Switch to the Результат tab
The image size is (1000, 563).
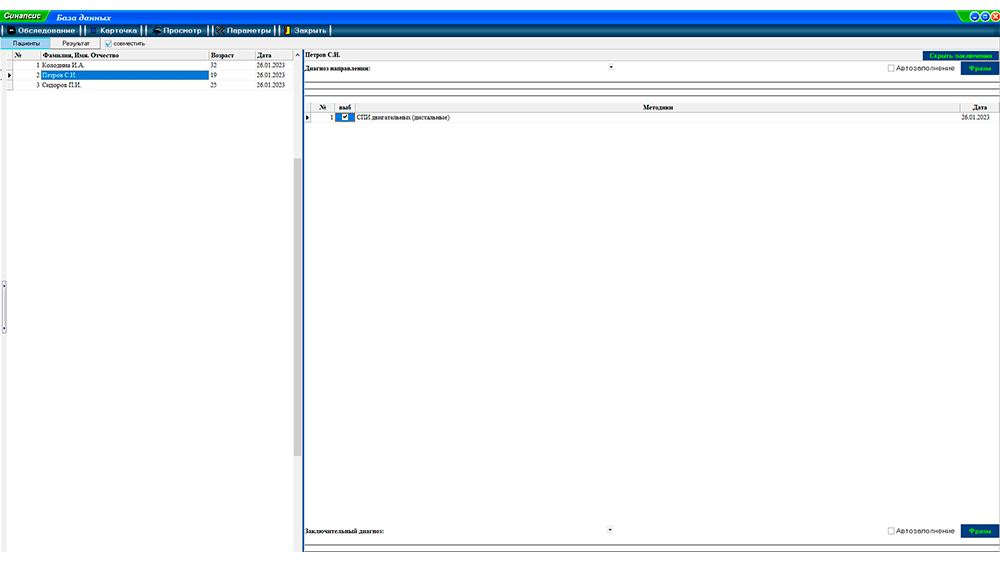coord(75,43)
